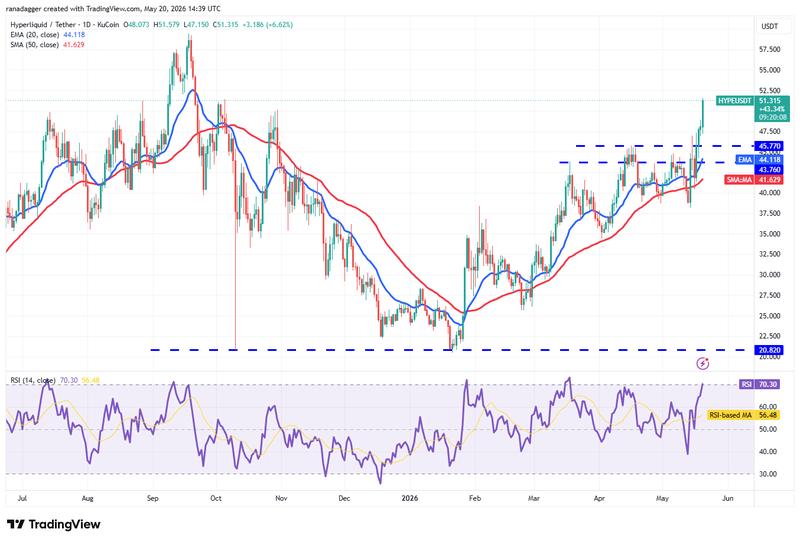
Task: Click the Sep label on time axis
Action: tap(153, 498)
